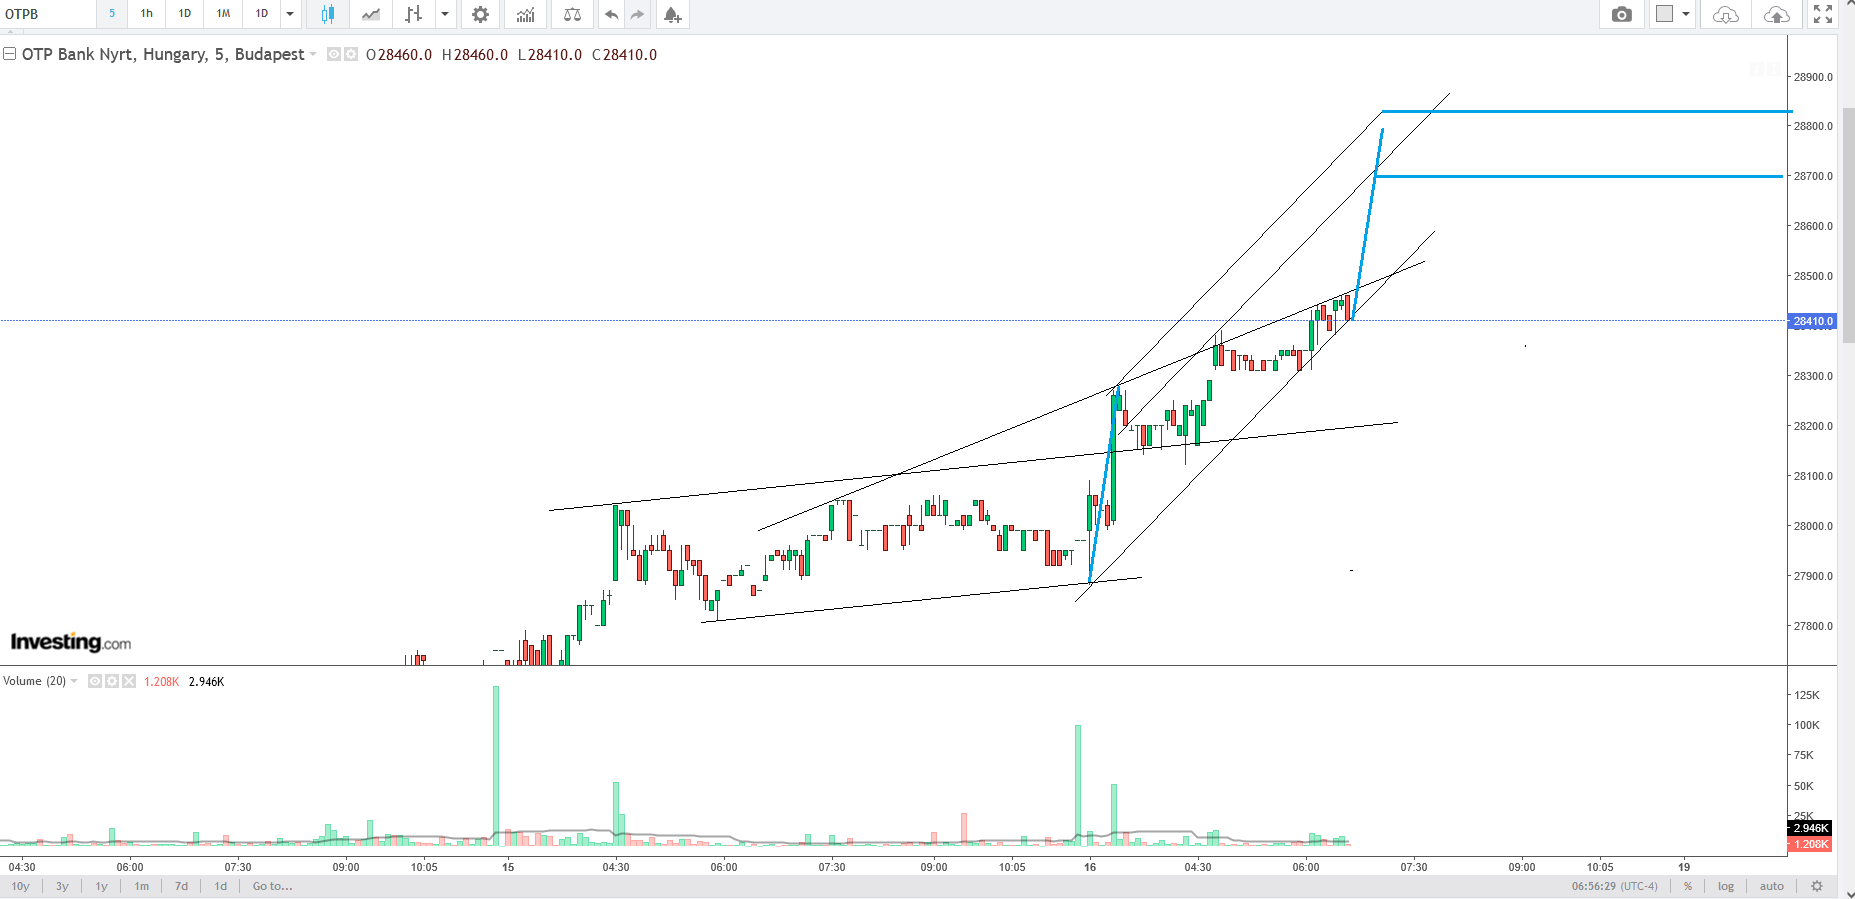The height and width of the screenshot is (899, 1855).
Task: Enter fullscreen chart mode
Action: 1823,14
